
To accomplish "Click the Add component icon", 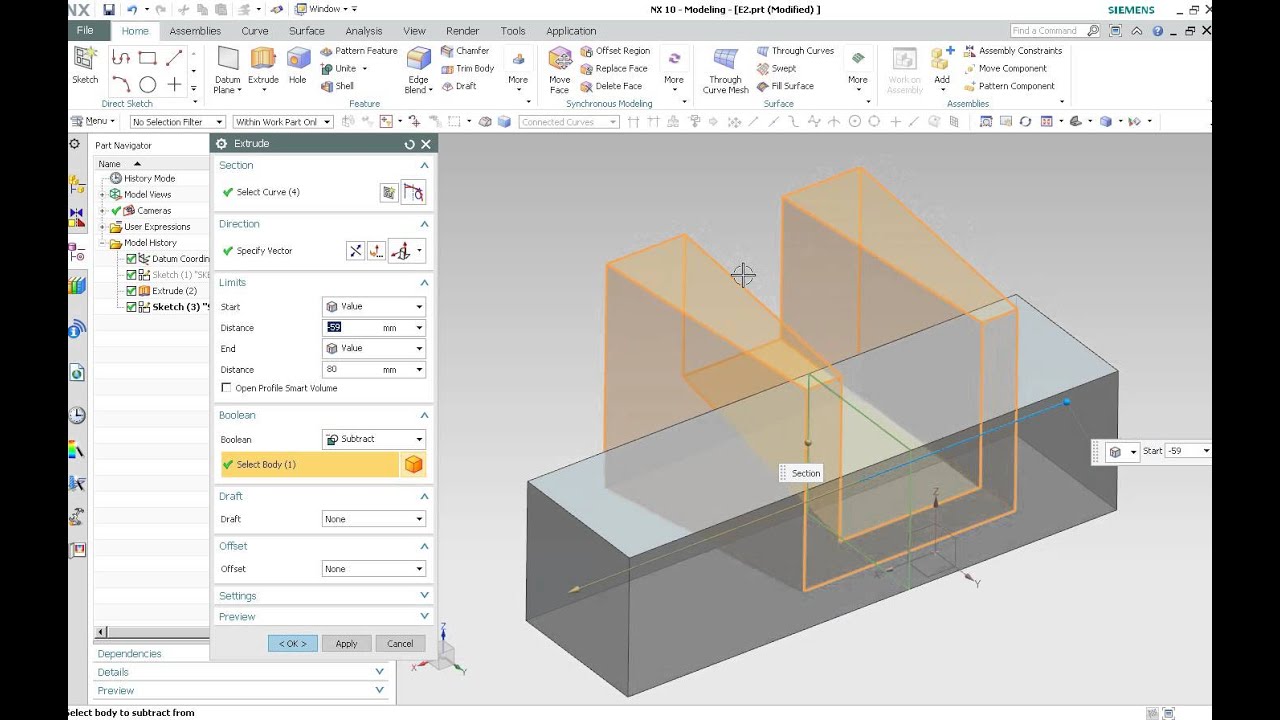I will [x=942, y=66].
